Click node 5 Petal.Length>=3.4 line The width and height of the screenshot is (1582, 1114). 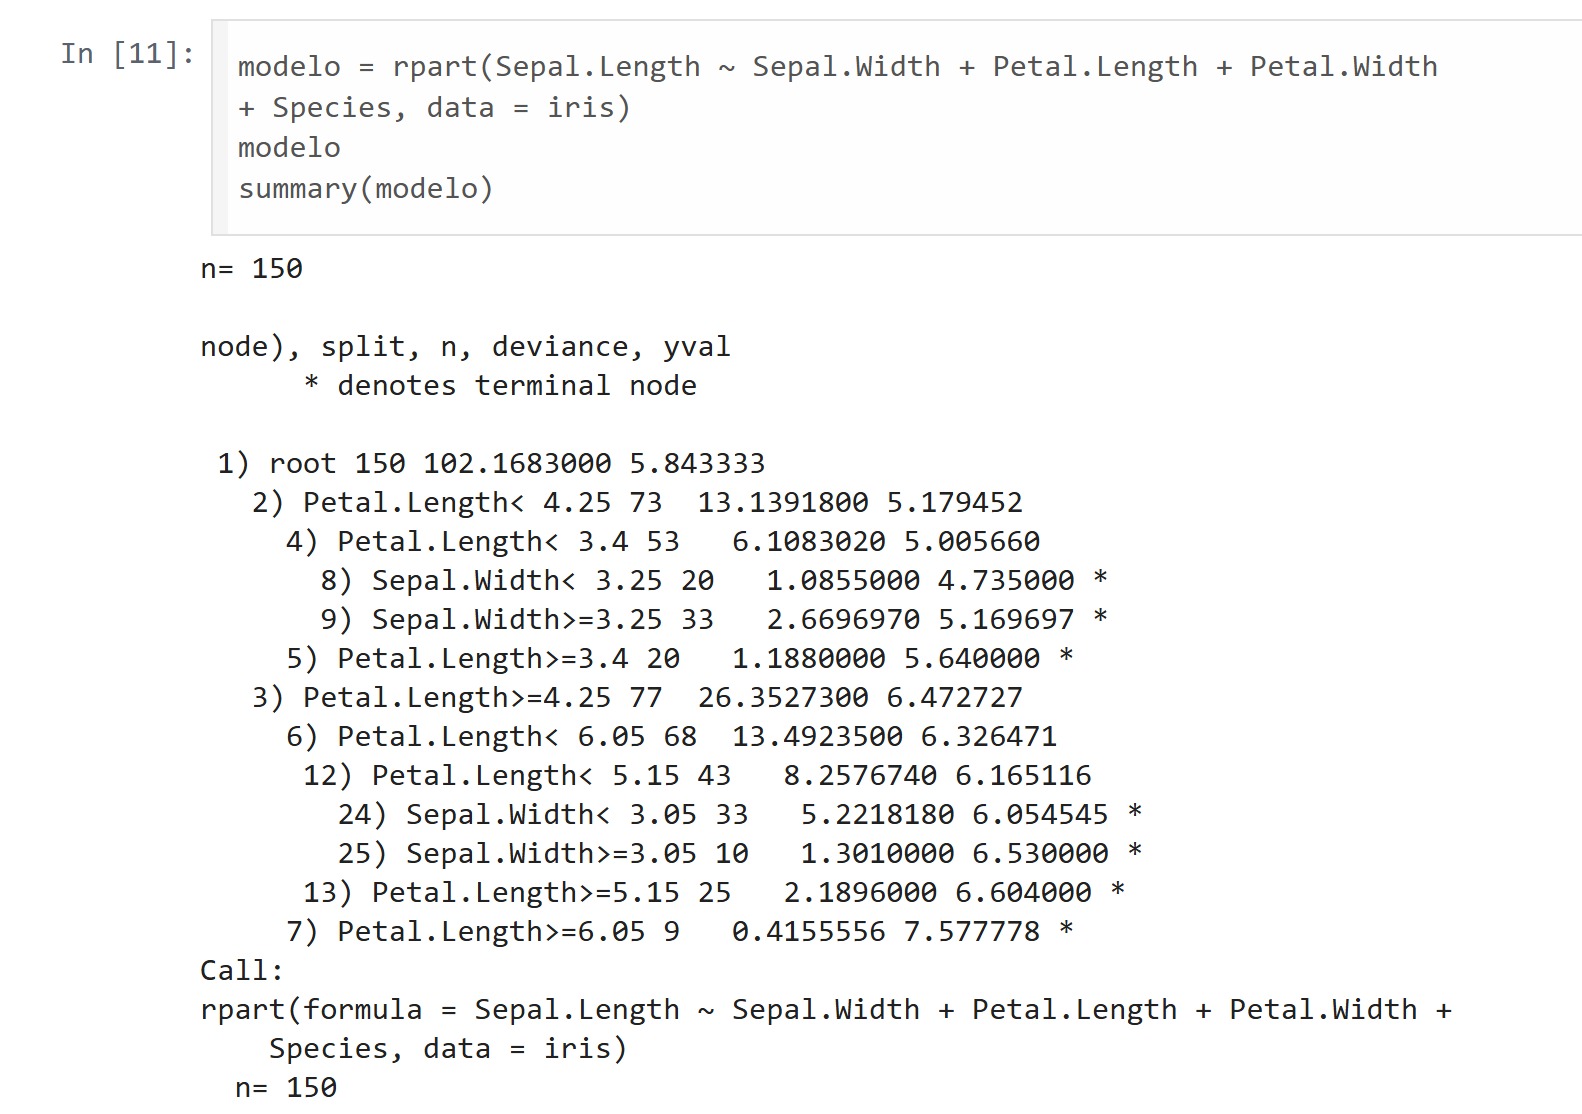tap(678, 659)
